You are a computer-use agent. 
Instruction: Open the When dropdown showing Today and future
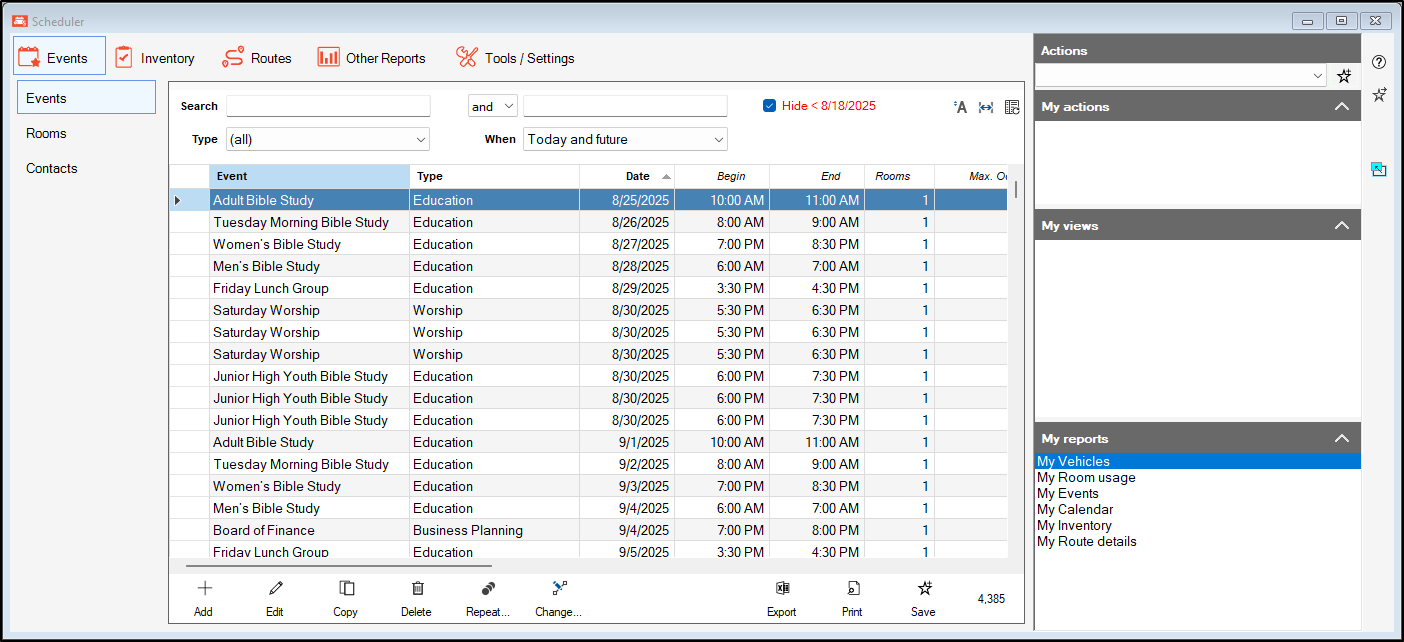625,140
